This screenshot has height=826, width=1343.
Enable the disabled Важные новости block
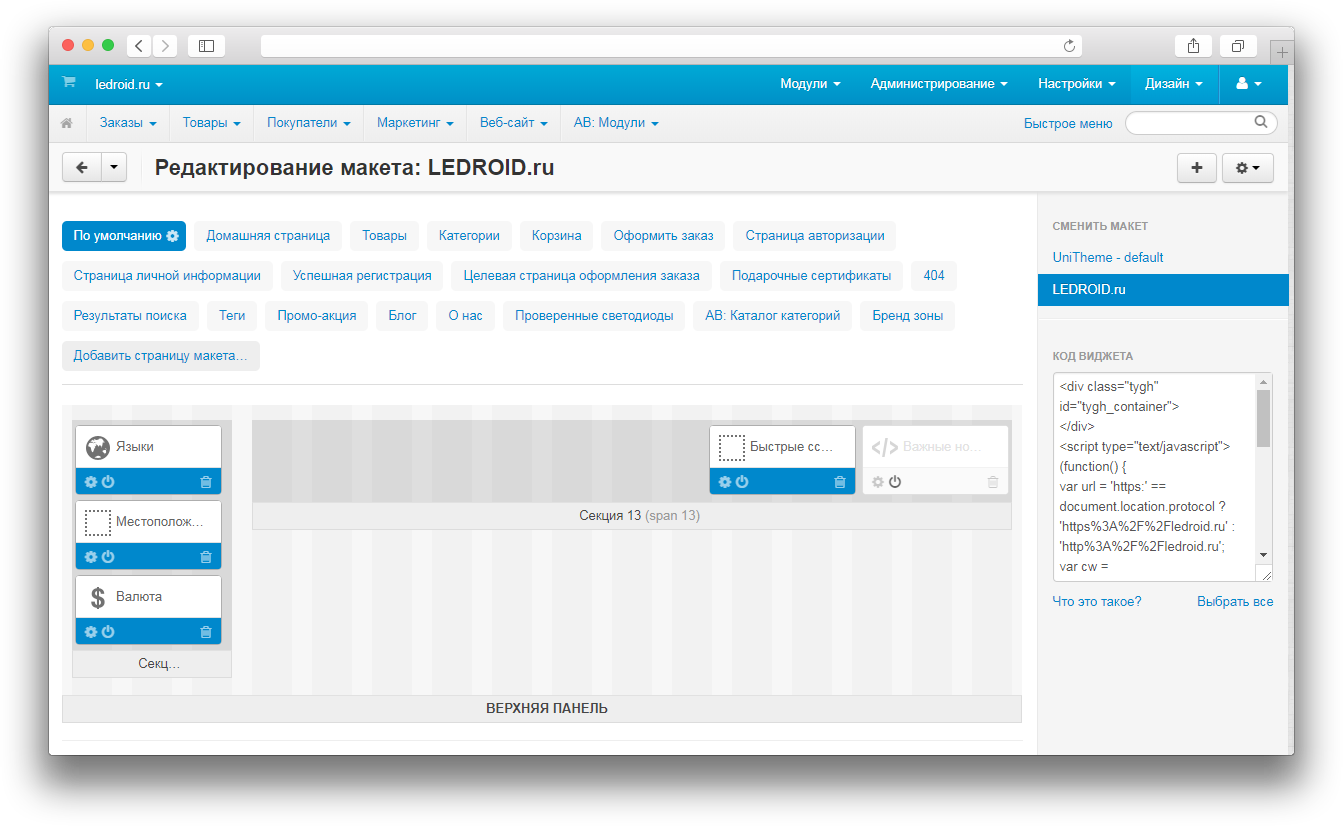pyautogui.click(x=895, y=482)
